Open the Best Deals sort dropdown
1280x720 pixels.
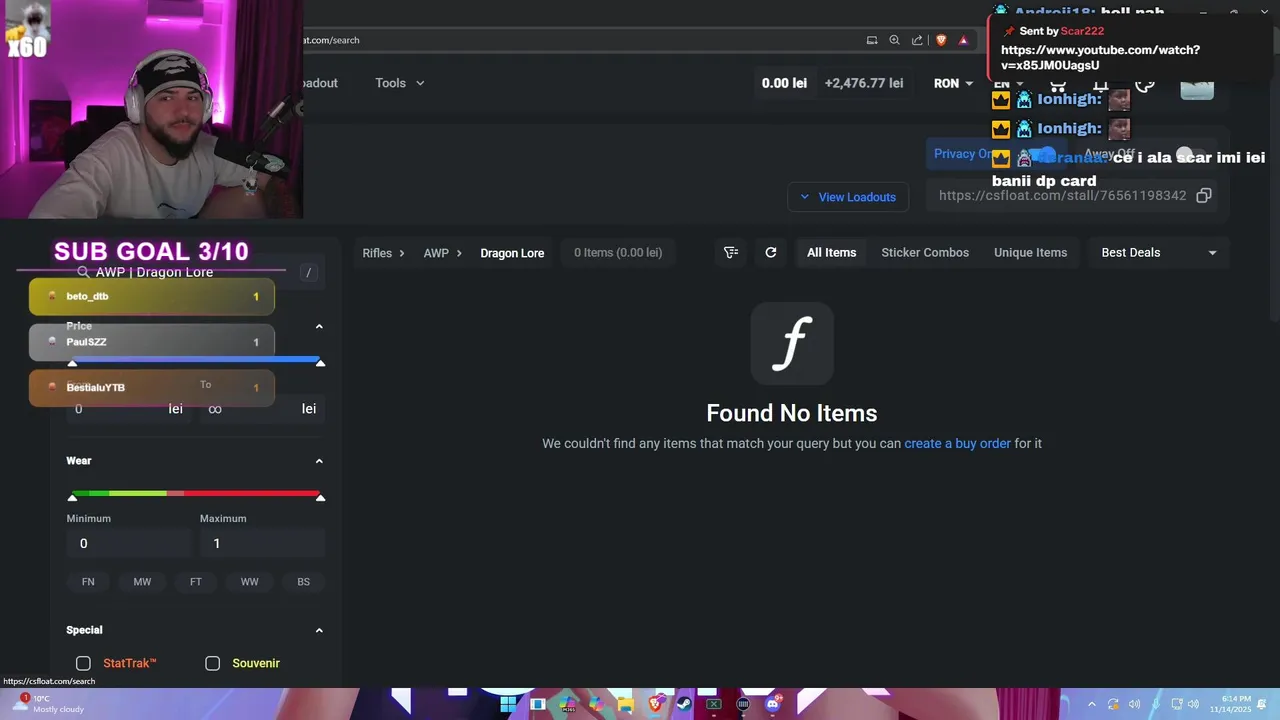(x=1159, y=253)
